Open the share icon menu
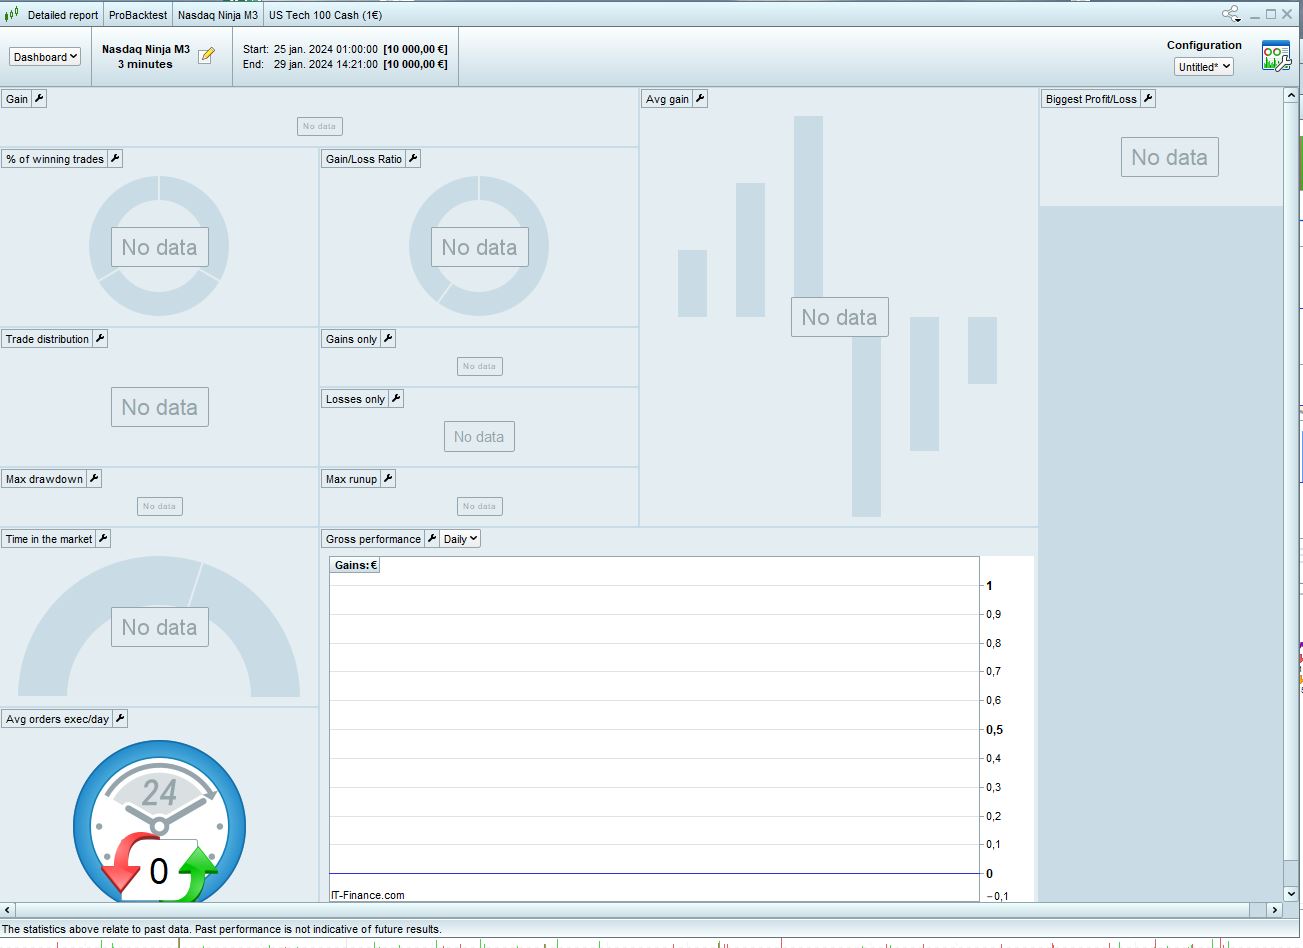The width and height of the screenshot is (1303, 948). point(1231,14)
